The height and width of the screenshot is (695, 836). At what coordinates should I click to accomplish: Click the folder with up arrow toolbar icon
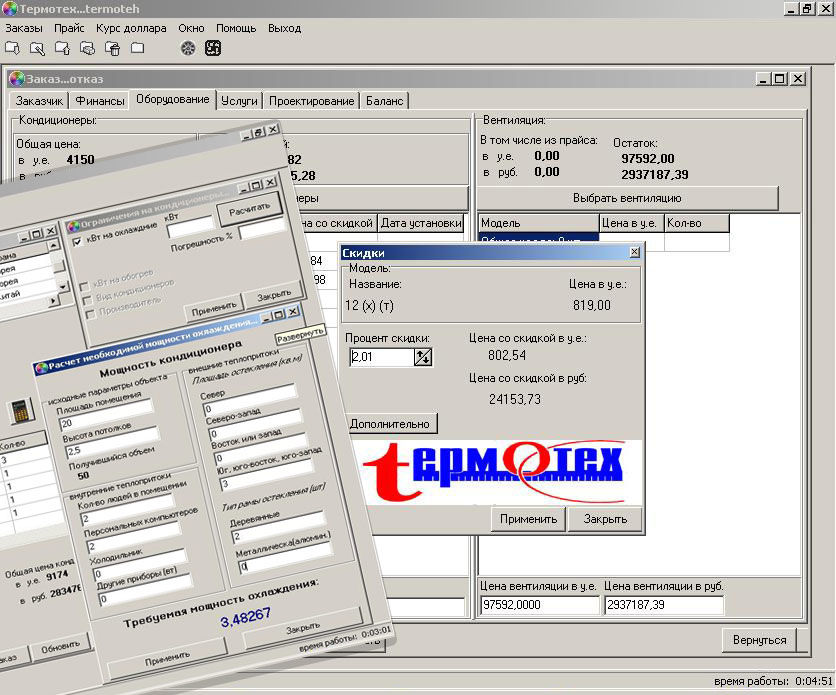point(62,49)
